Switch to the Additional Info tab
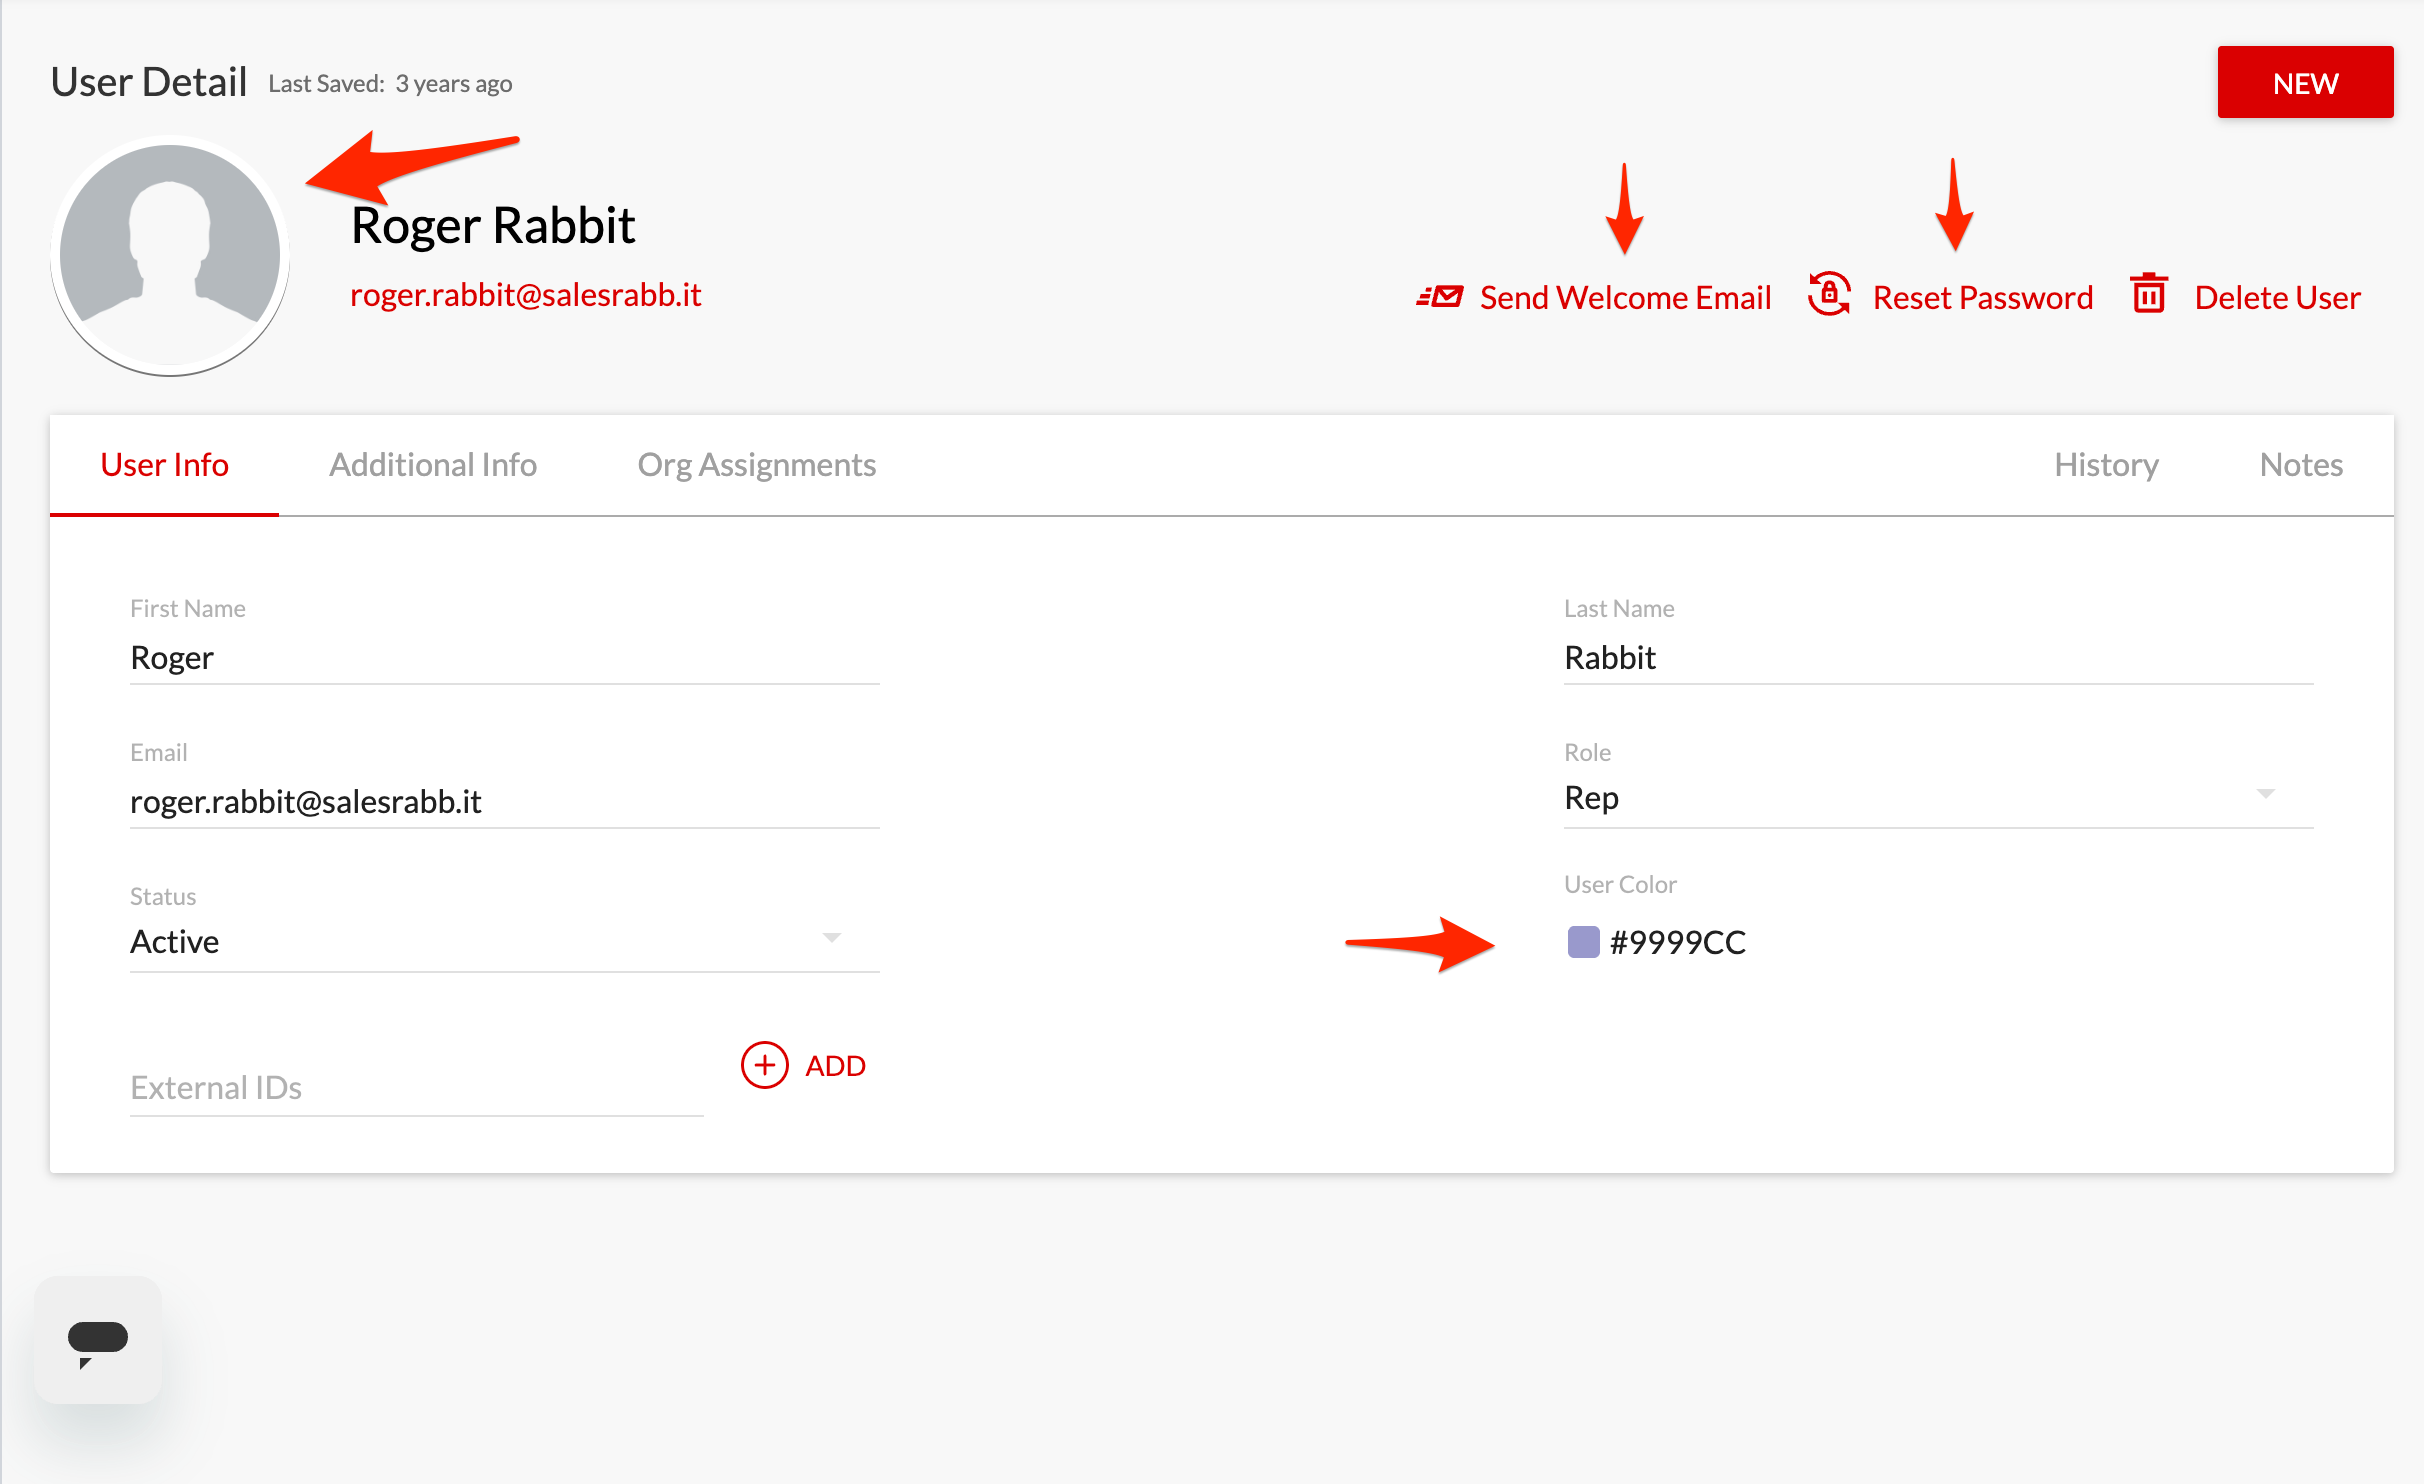This screenshot has width=2424, height=1484. tap(433, 464)
